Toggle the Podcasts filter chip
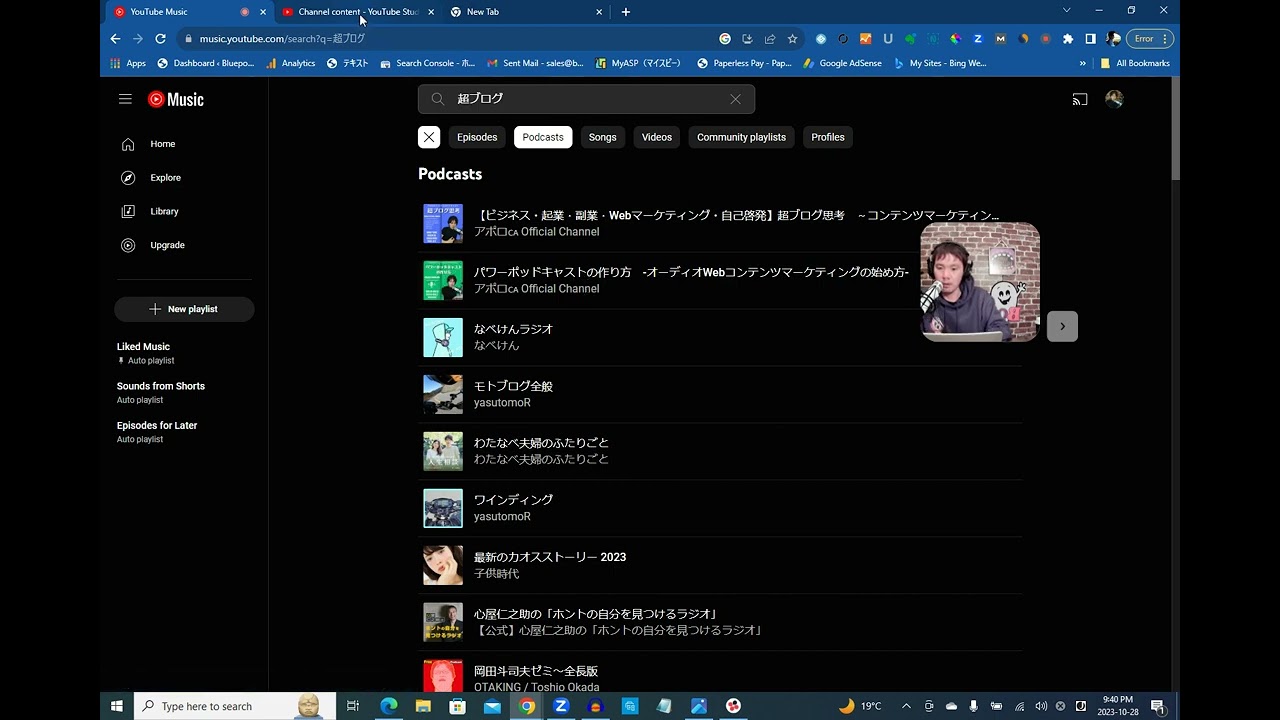The width and height of the screenshot is (1280, 720). (543, 137)
